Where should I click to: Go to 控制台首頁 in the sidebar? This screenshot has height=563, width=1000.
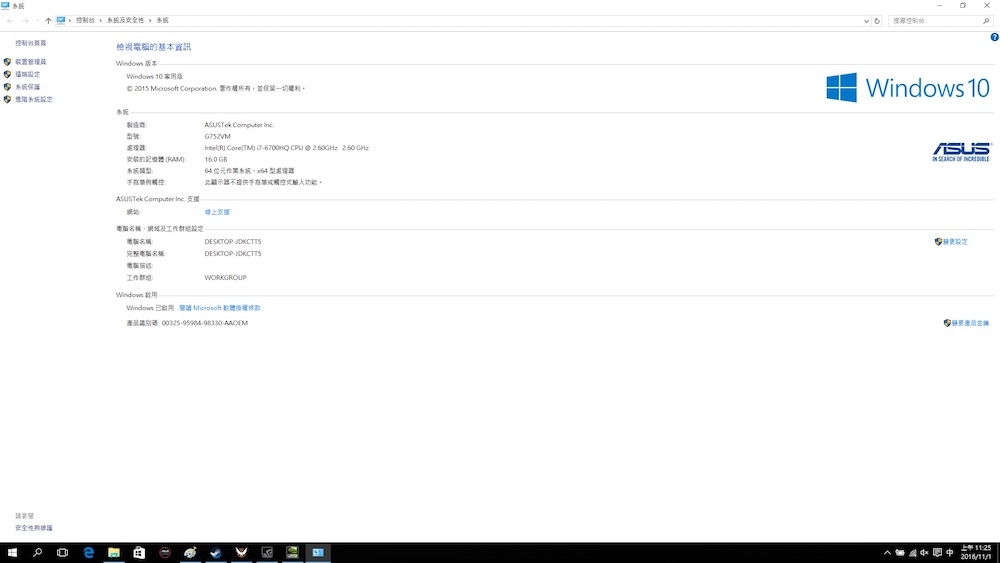point(31,43)
